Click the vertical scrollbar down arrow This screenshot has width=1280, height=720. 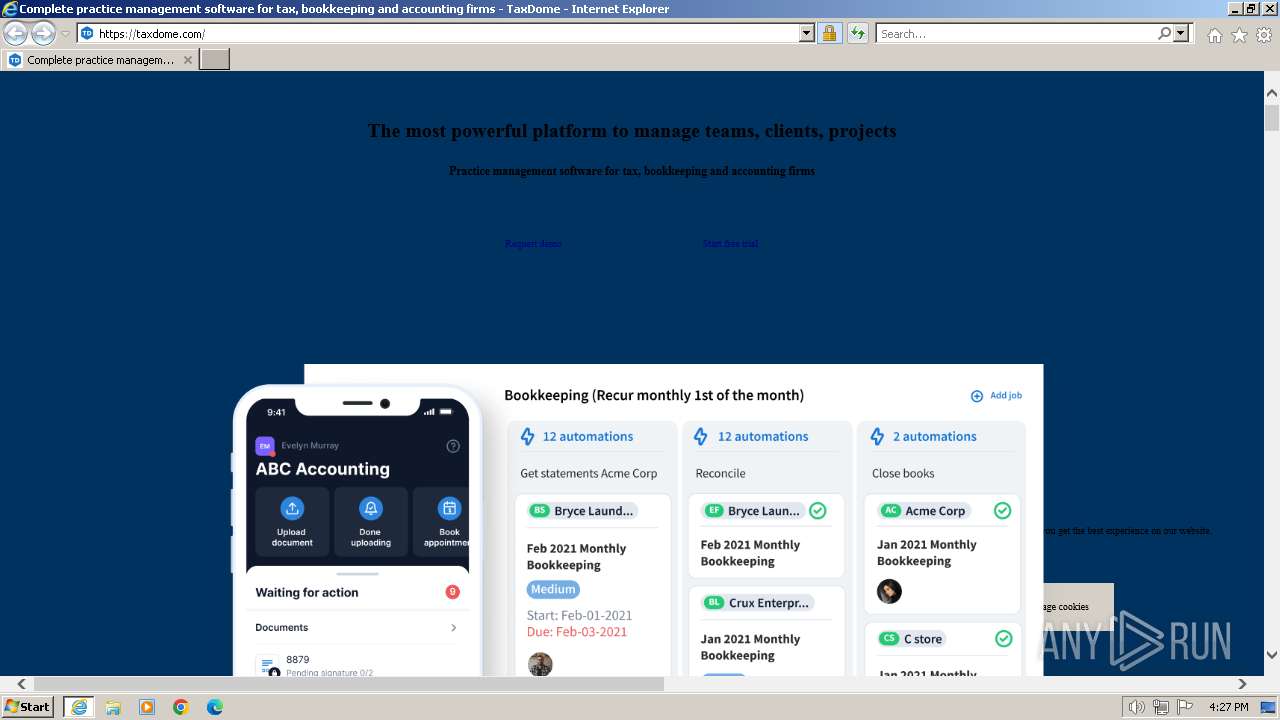pyautogui.click(x=1272, y=655)
